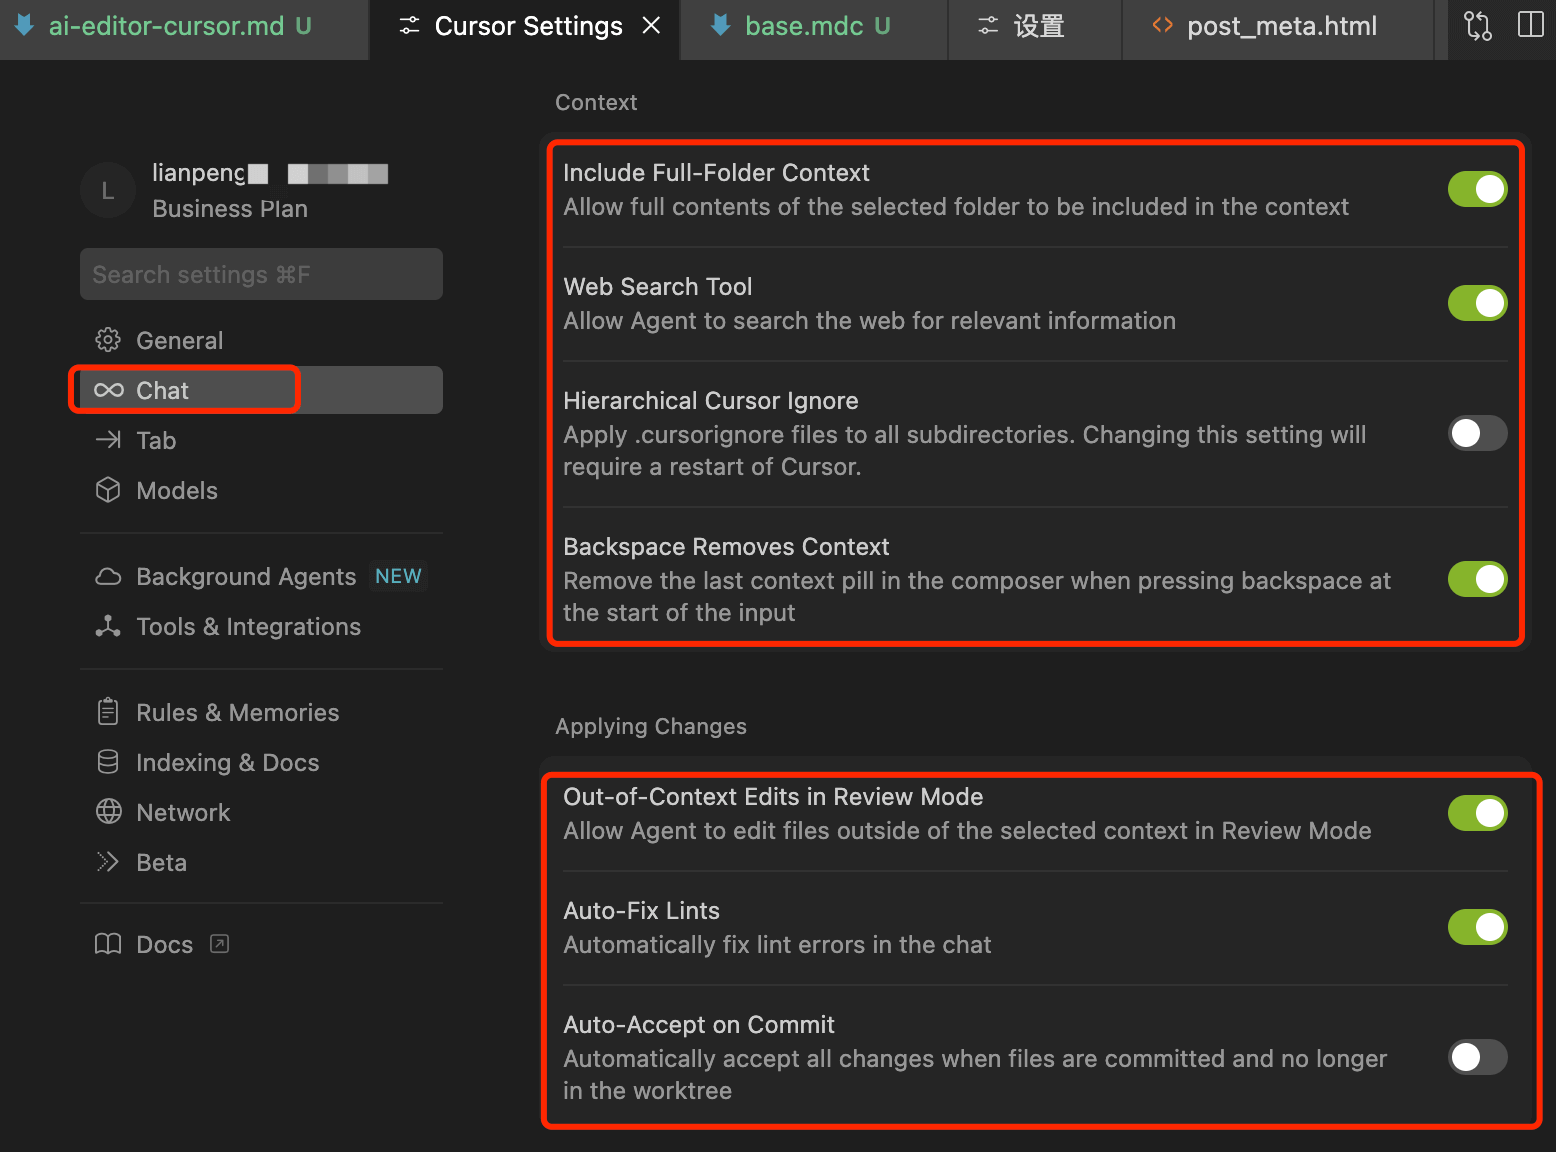Click the Docs book icon

pos(108,944)
